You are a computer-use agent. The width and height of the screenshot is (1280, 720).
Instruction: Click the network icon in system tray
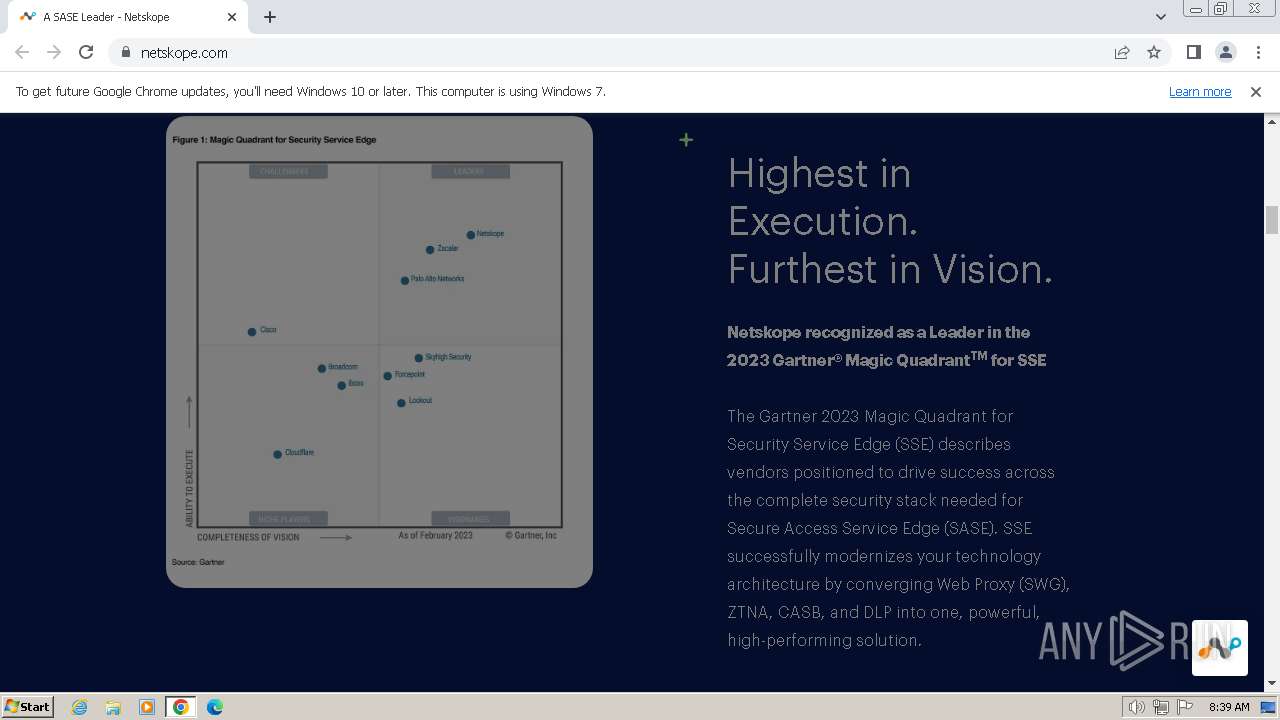click(x=1161, y=707)
